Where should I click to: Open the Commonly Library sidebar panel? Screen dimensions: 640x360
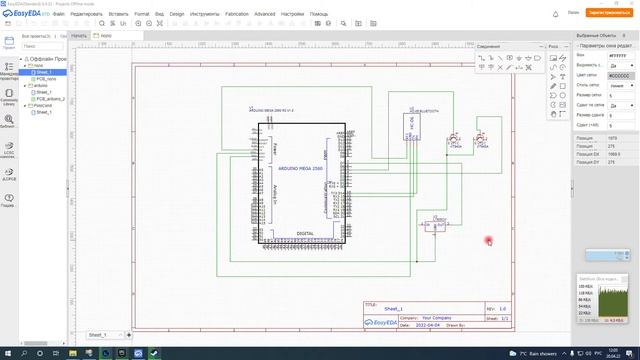(x=9, y=97)
